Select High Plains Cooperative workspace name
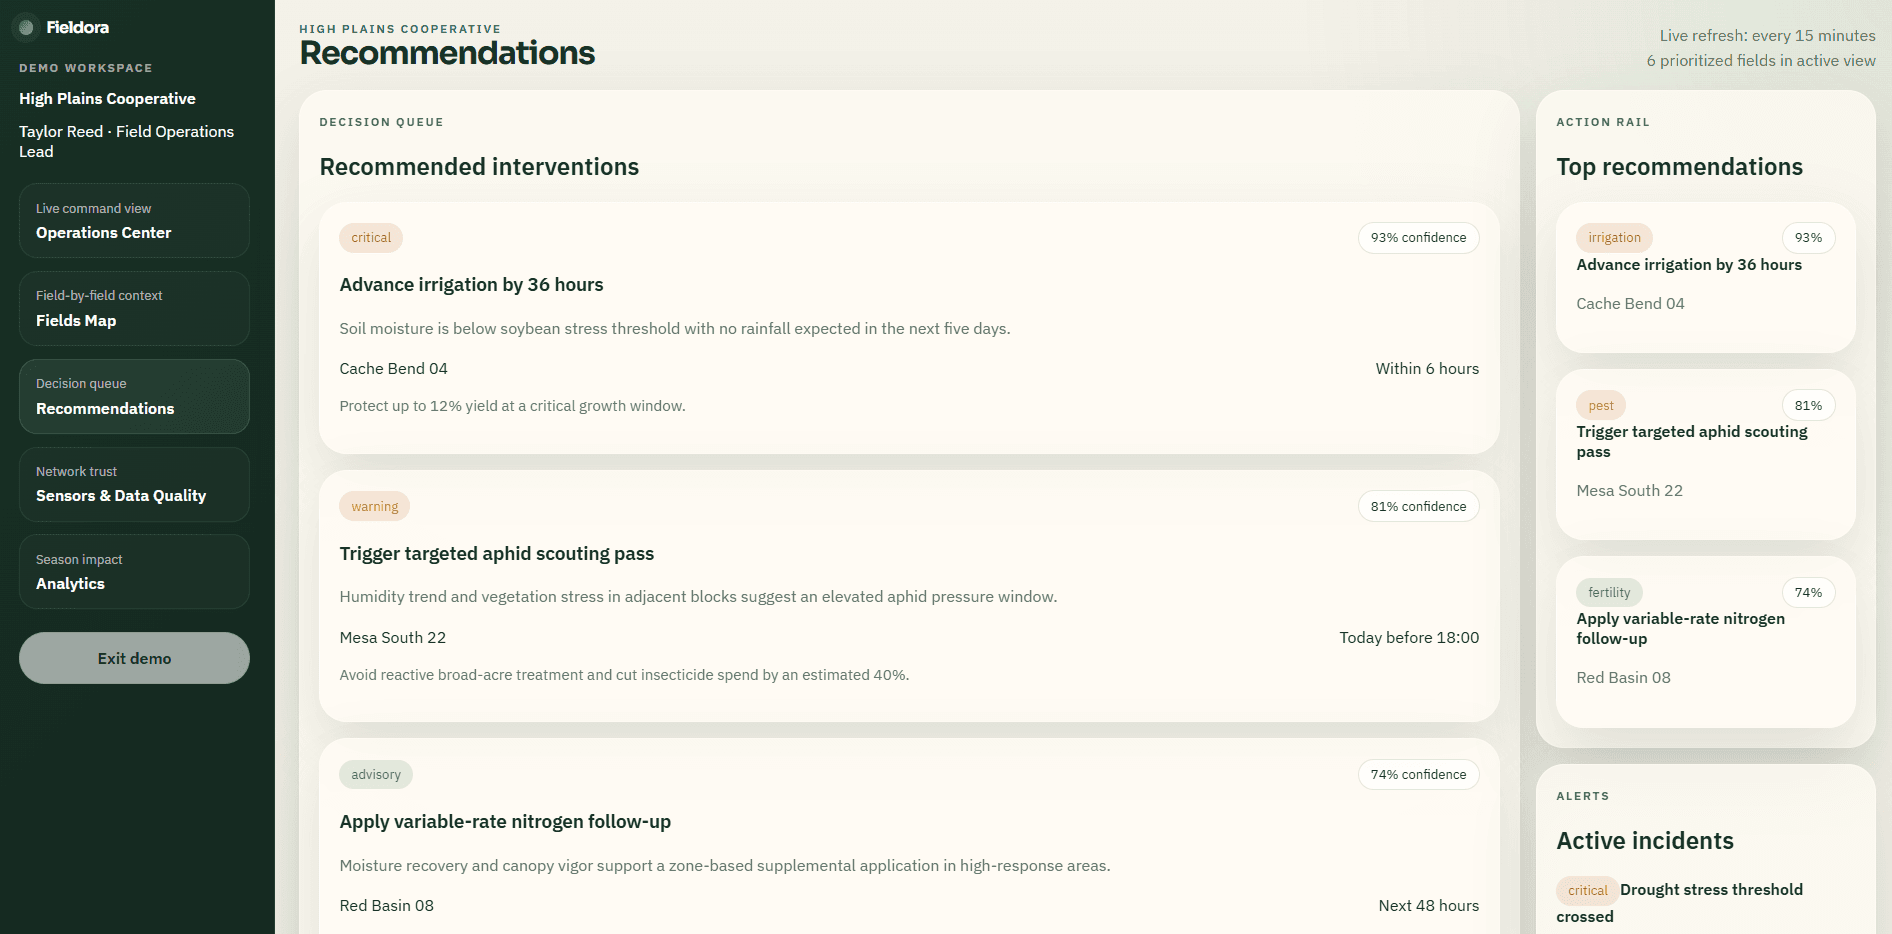The width and height of the screenshot is (1892, 934). point(107,98)
